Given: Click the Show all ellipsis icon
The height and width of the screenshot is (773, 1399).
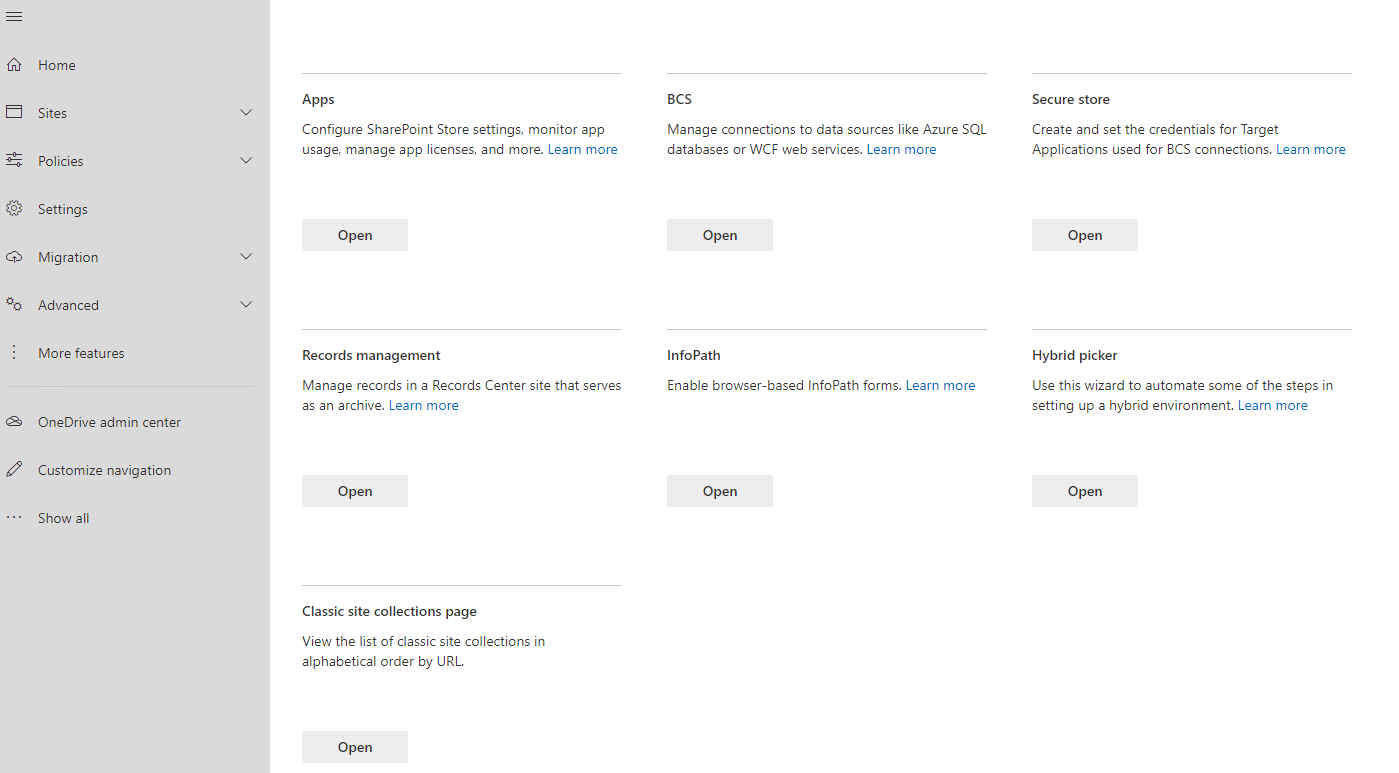Looking at the screenshot, I should (x=14, y=518).
